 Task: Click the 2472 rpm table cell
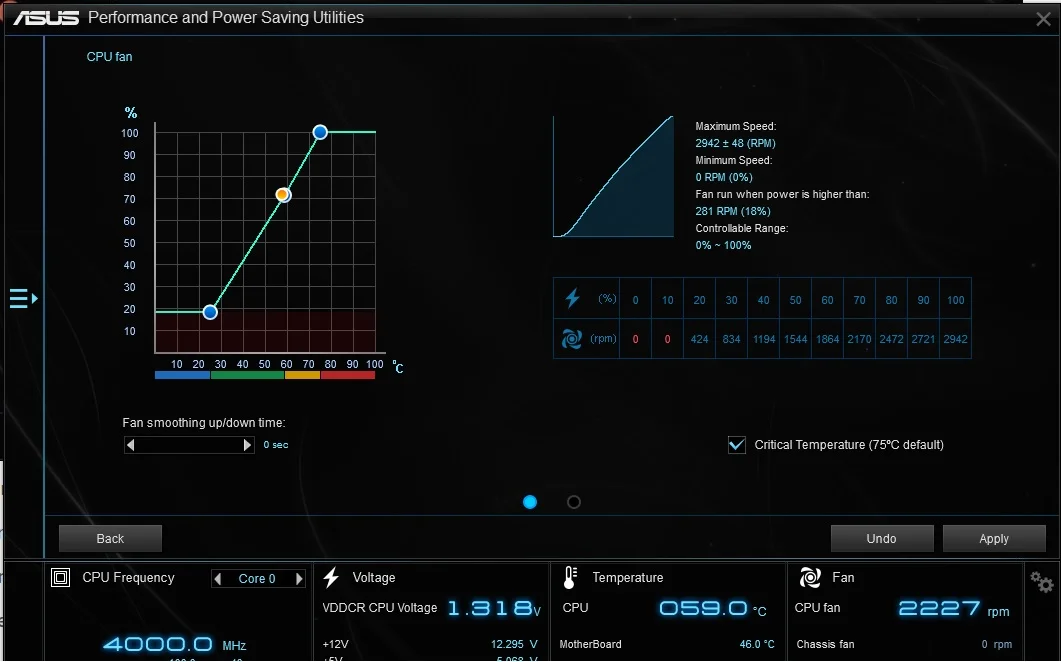pyautogui.click(x=891, y=339)
